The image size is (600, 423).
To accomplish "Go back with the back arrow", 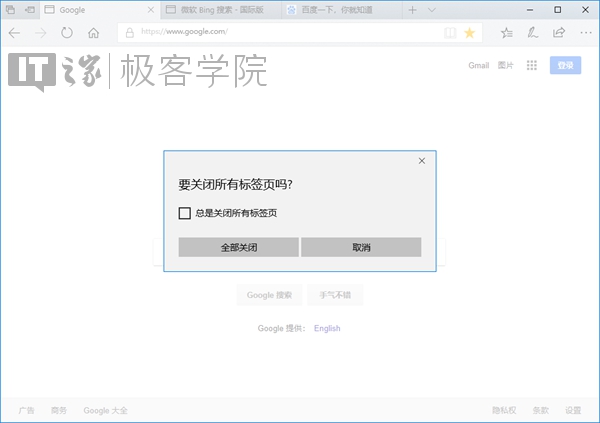I will pyautogui.click(x=14, y=33).
